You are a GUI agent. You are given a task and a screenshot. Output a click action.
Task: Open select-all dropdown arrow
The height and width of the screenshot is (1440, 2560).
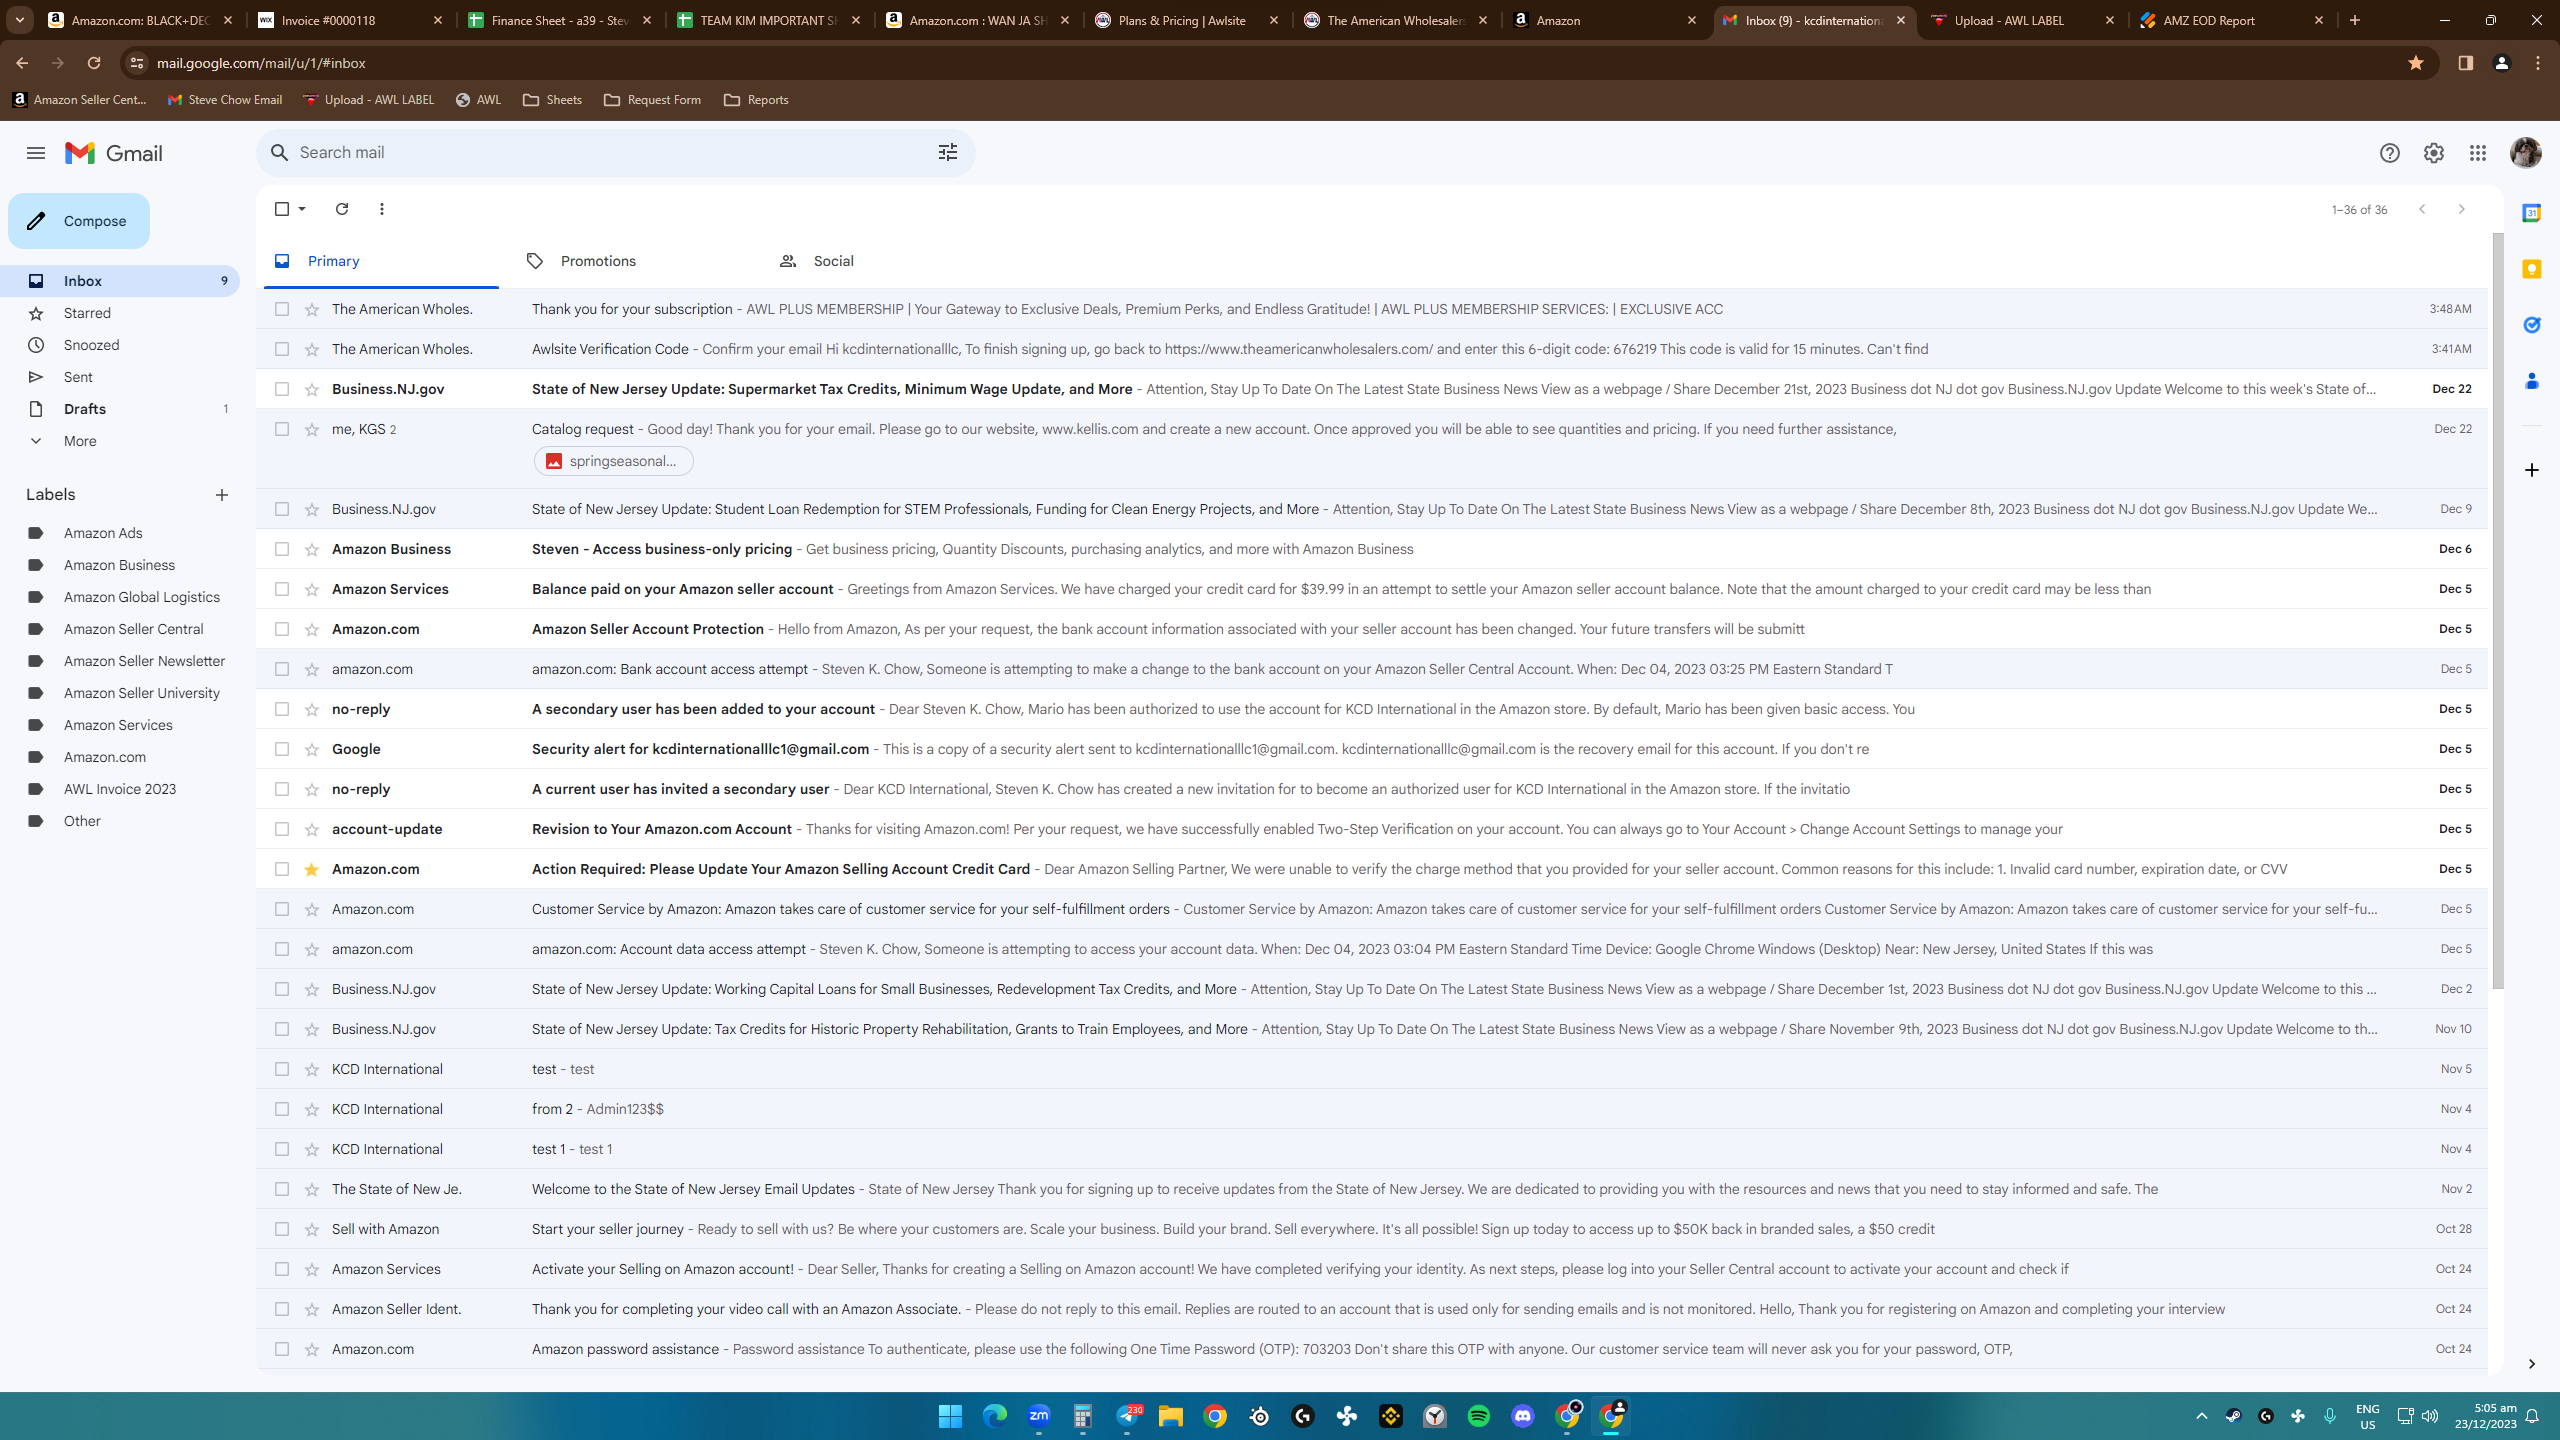pos(302,209)
